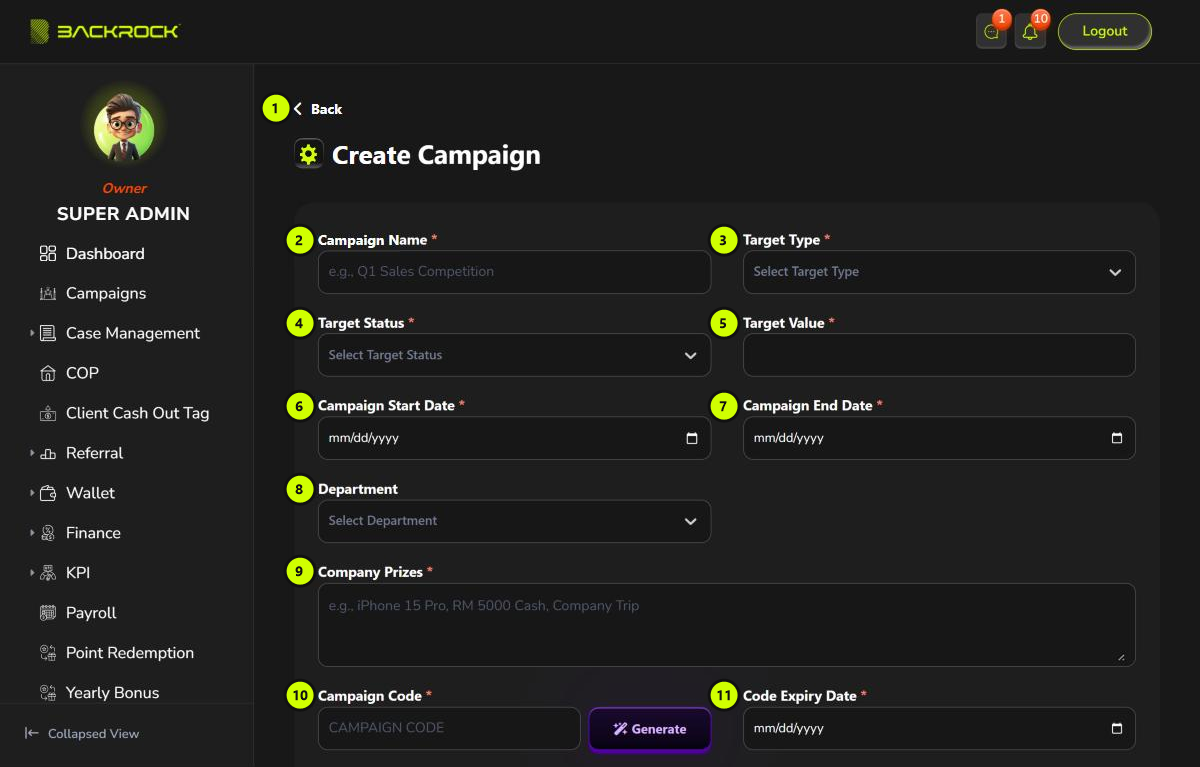Click the gear icon beside Create Campaign

click(308, 154)
